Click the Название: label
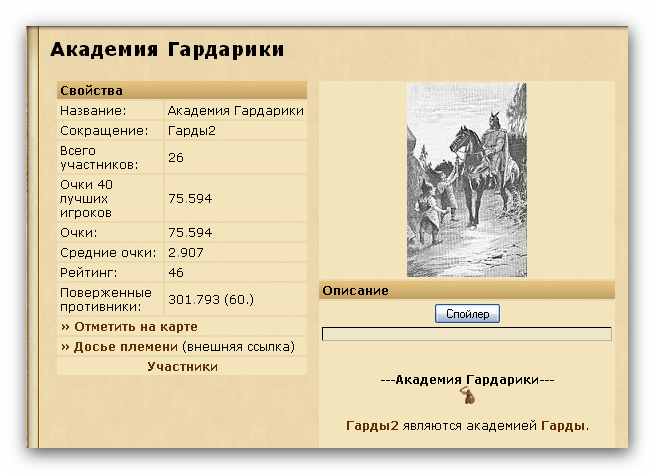The height and width of the screenshot is (474, 654). (x=93, y=111)
